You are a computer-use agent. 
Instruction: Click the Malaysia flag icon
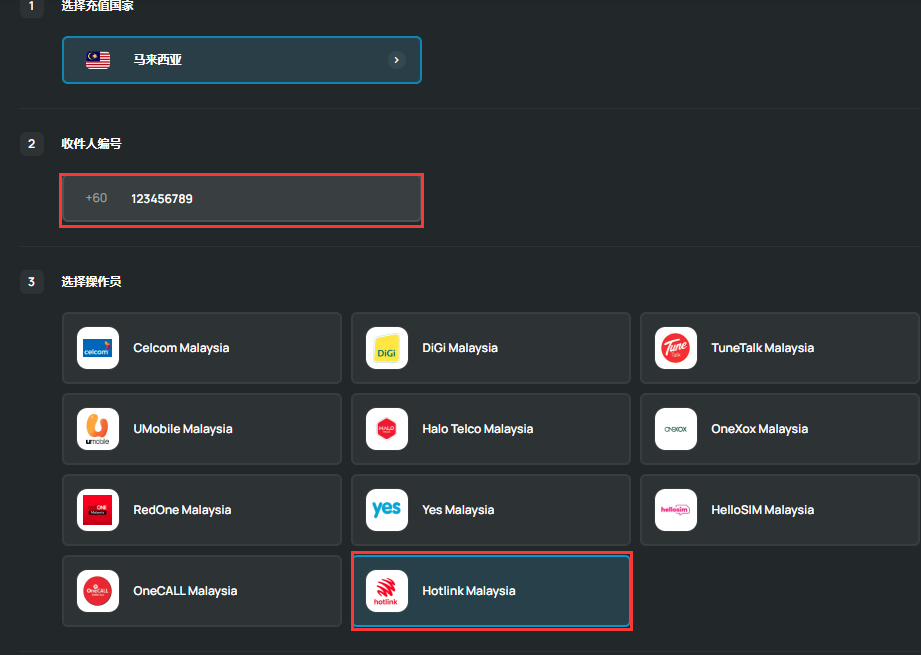click(98, 60)
